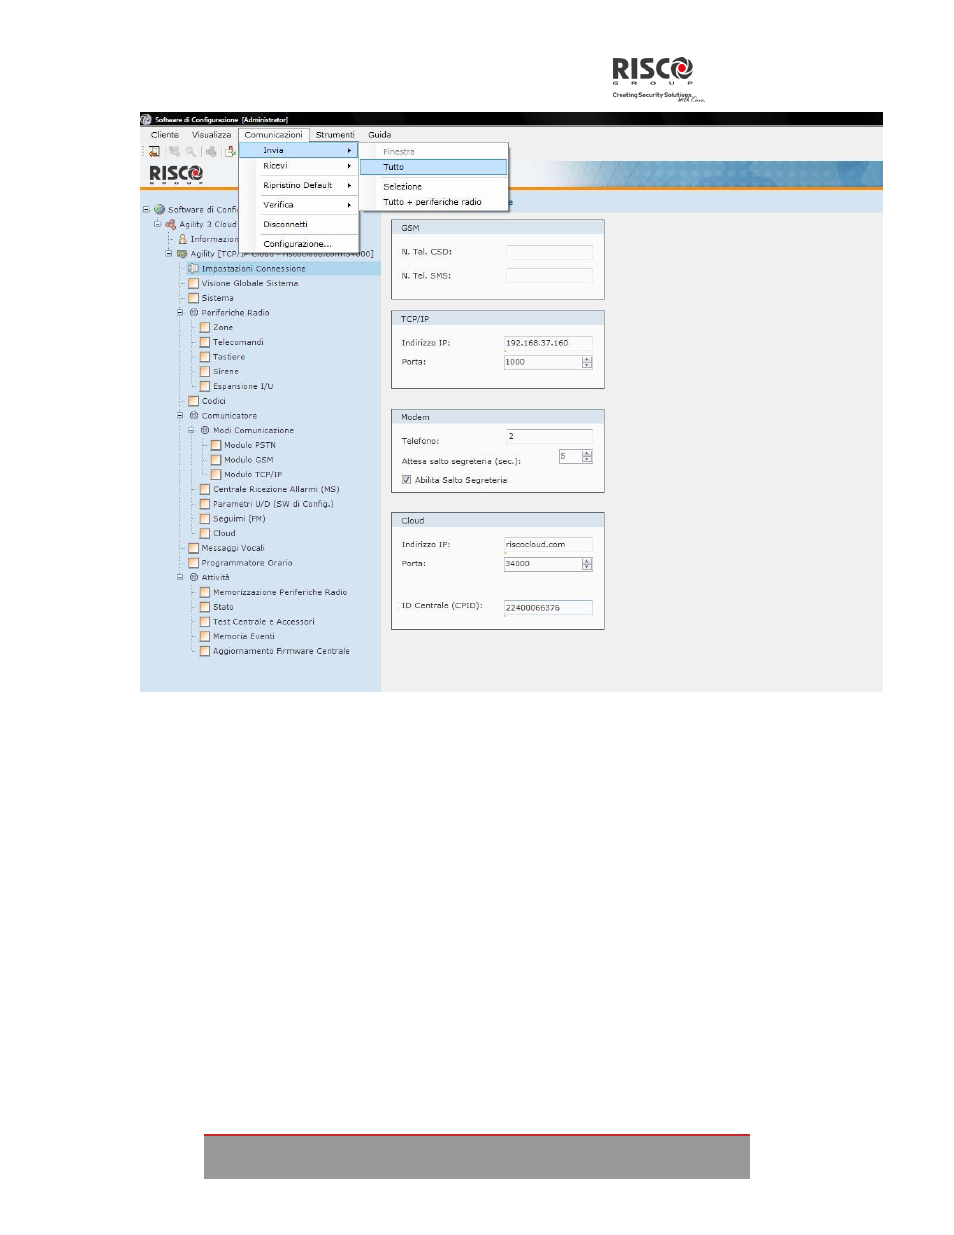Screen dimensions: 954x1235
Task: Click the Impostazioni Connessione page icon
Action: pos(194,269)
